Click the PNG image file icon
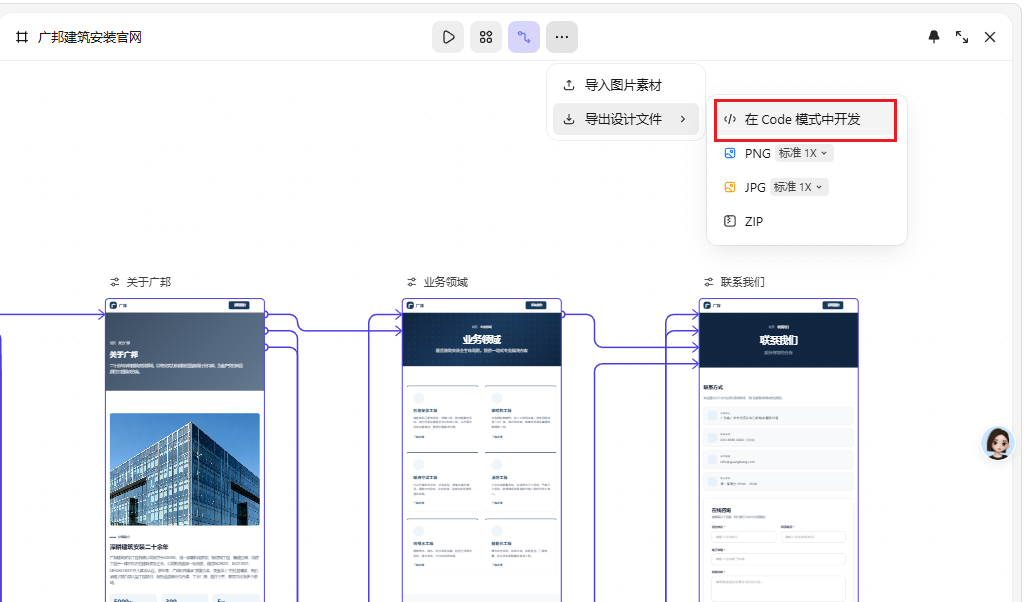This screenshot has width=1024, height=602. point(730,153)
